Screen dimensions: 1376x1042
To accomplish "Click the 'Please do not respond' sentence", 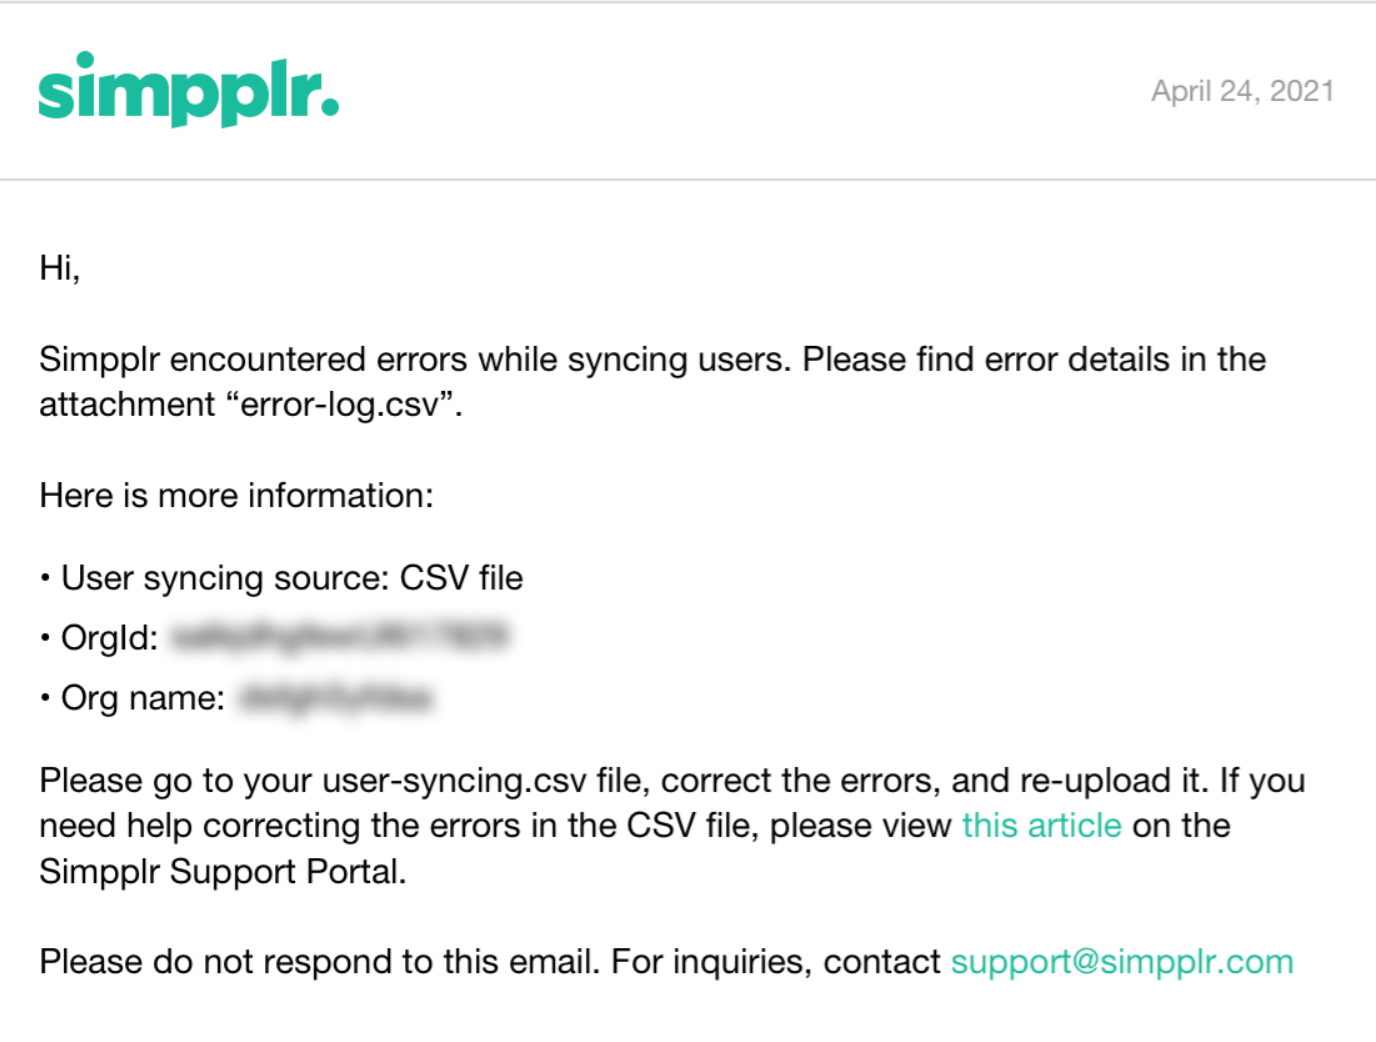I will coord(319,962).
